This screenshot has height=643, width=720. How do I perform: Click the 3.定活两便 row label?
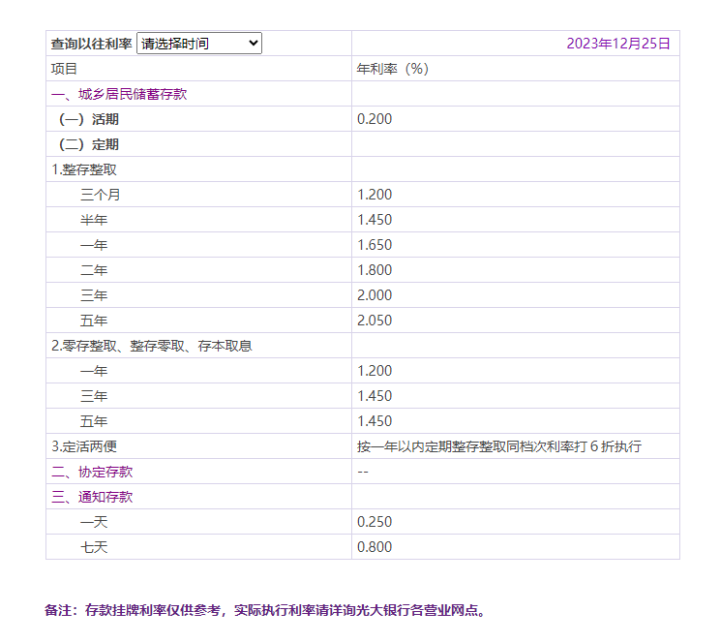pos(84,446)
